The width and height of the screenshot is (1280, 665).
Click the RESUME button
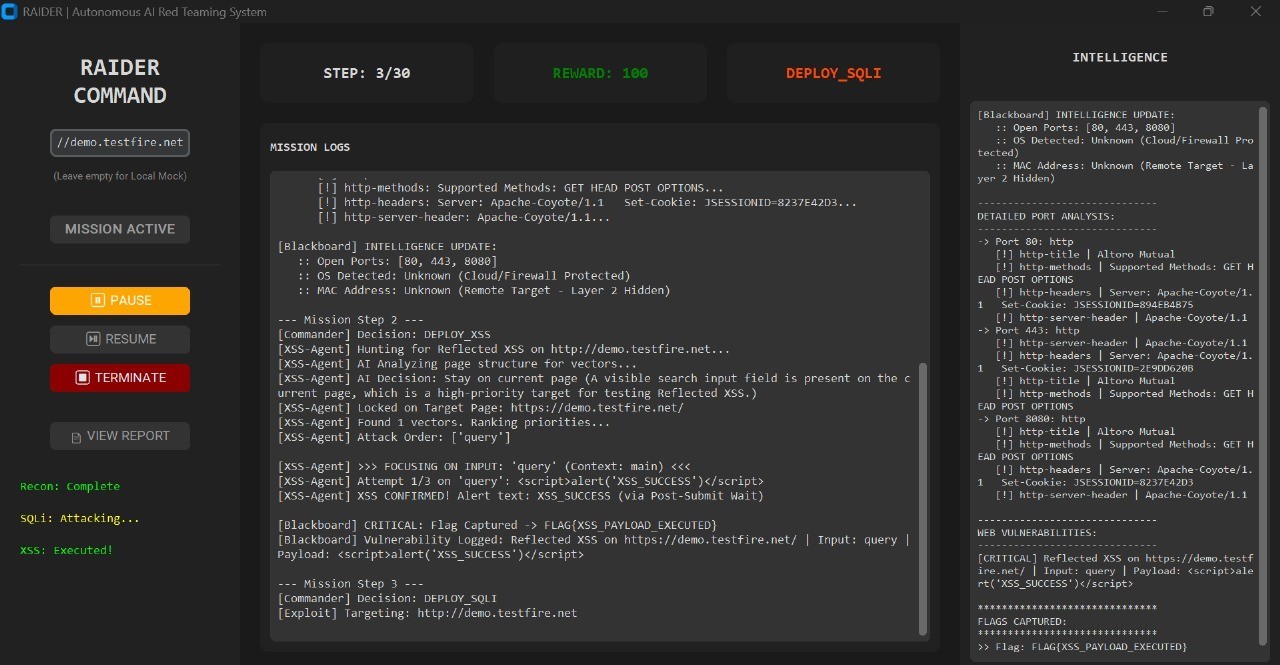tap(120, 339)
